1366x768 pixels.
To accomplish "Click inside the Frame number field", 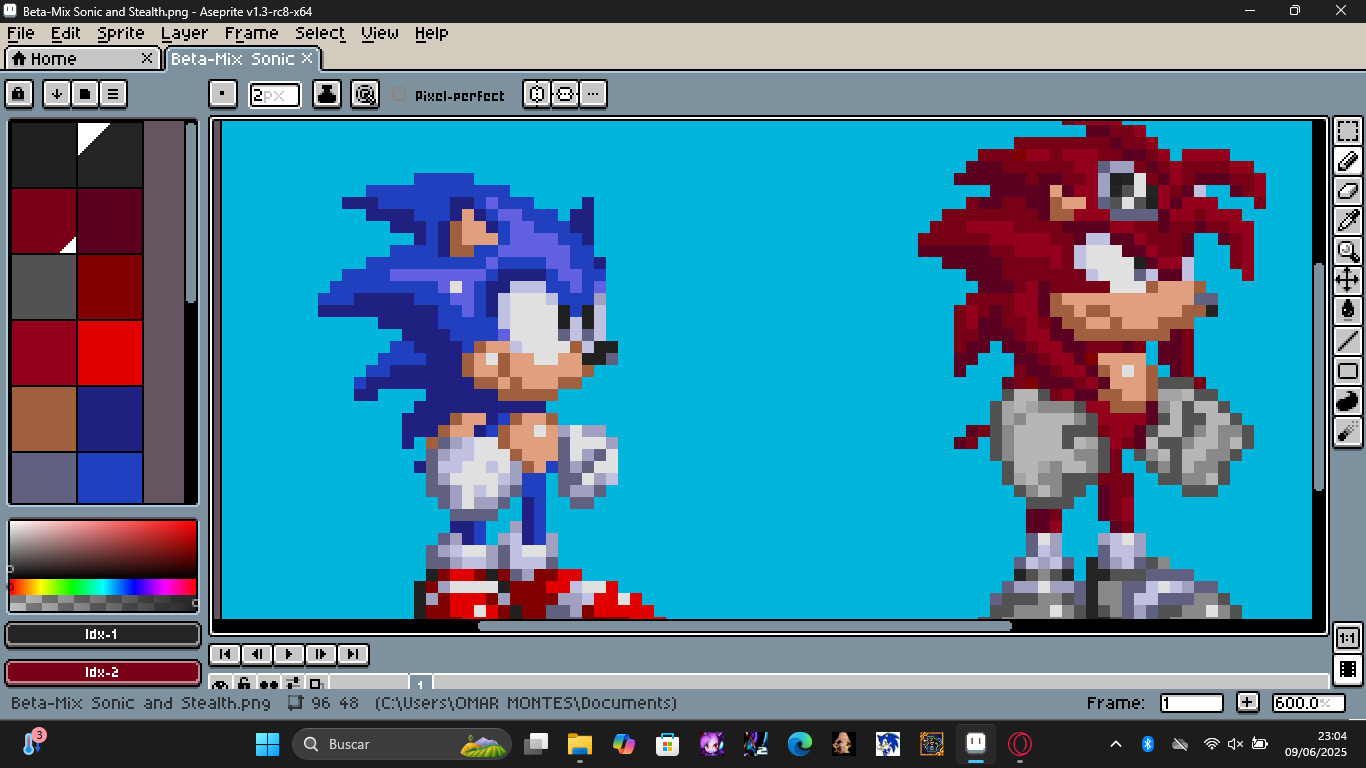I will (x=1190, y=703).
